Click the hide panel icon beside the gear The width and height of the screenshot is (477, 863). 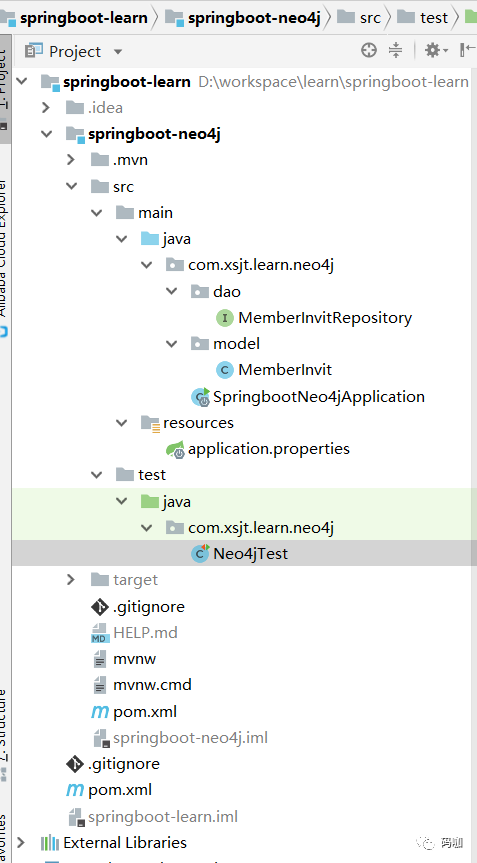pos(468,51)
